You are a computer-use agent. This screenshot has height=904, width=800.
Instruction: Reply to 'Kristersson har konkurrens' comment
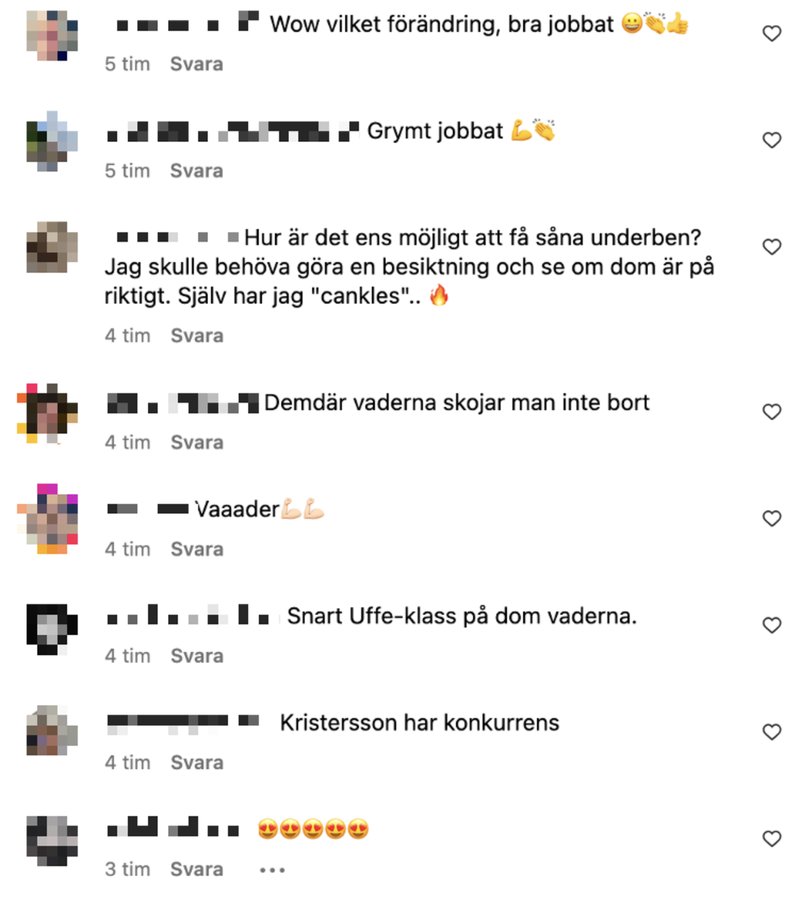[x=197, y=762]
